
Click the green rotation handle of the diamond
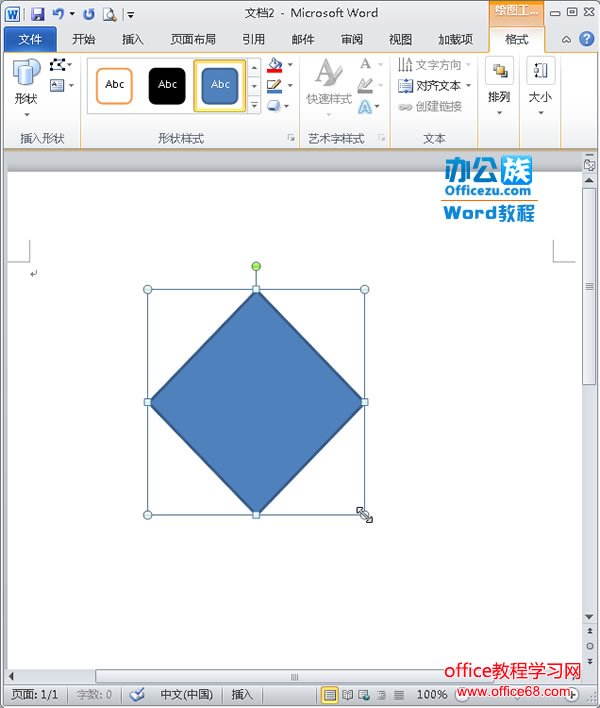coord(256,266)
